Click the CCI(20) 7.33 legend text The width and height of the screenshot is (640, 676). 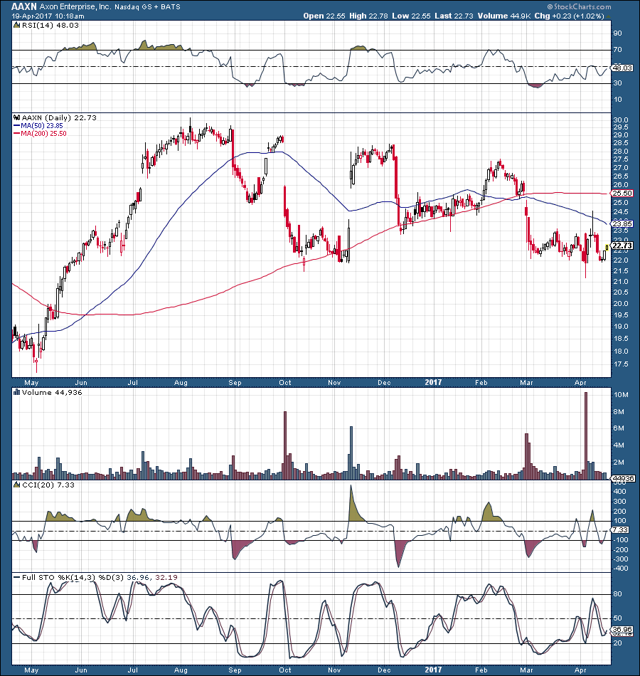pos(48,485)
